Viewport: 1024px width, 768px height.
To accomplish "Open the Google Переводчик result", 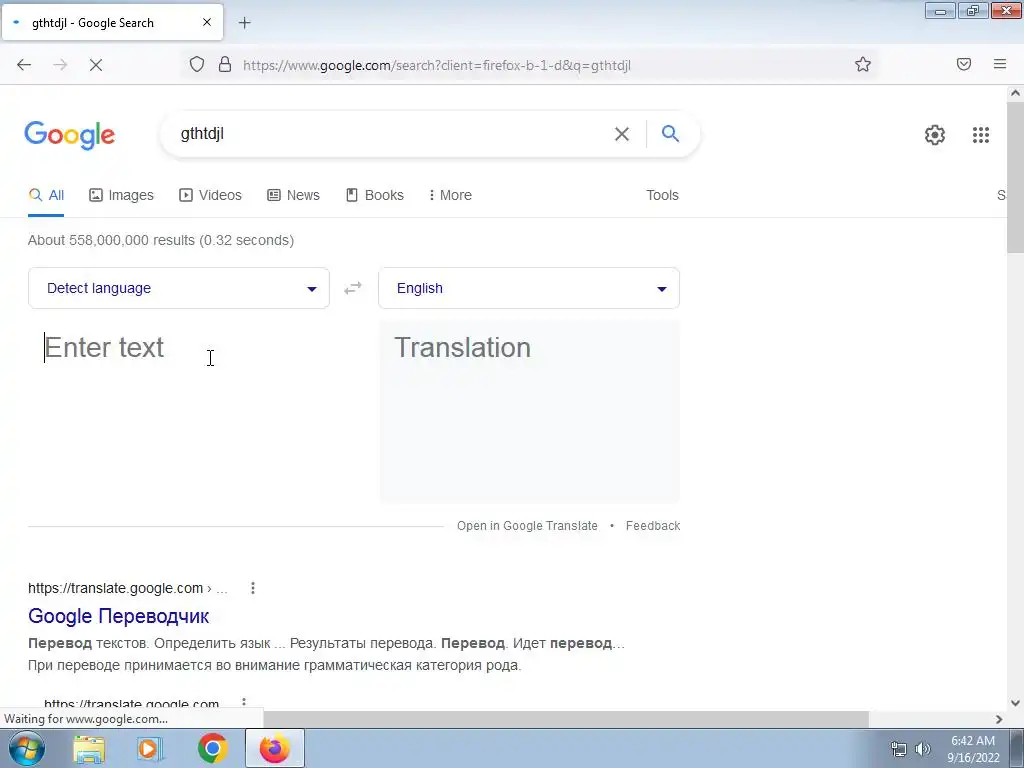I will pyautogui.click(x=119, y=616).
